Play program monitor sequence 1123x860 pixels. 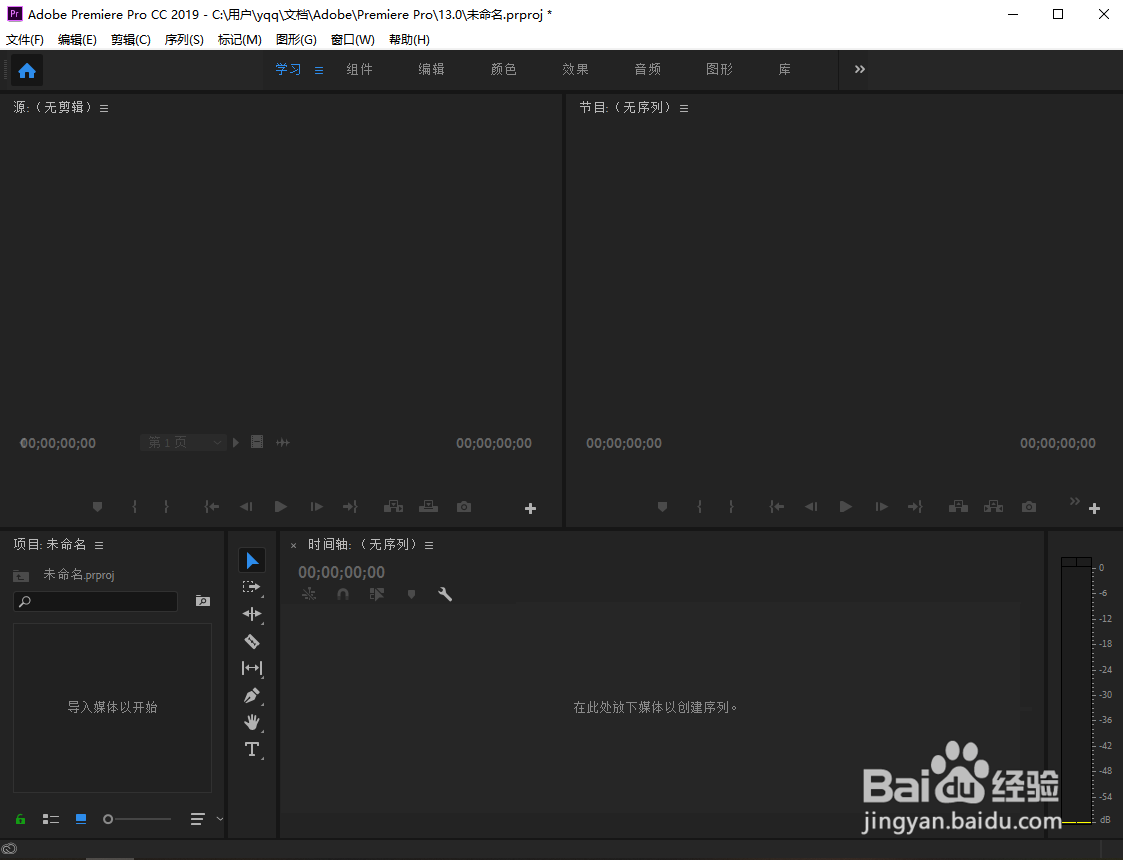[846, 507]
